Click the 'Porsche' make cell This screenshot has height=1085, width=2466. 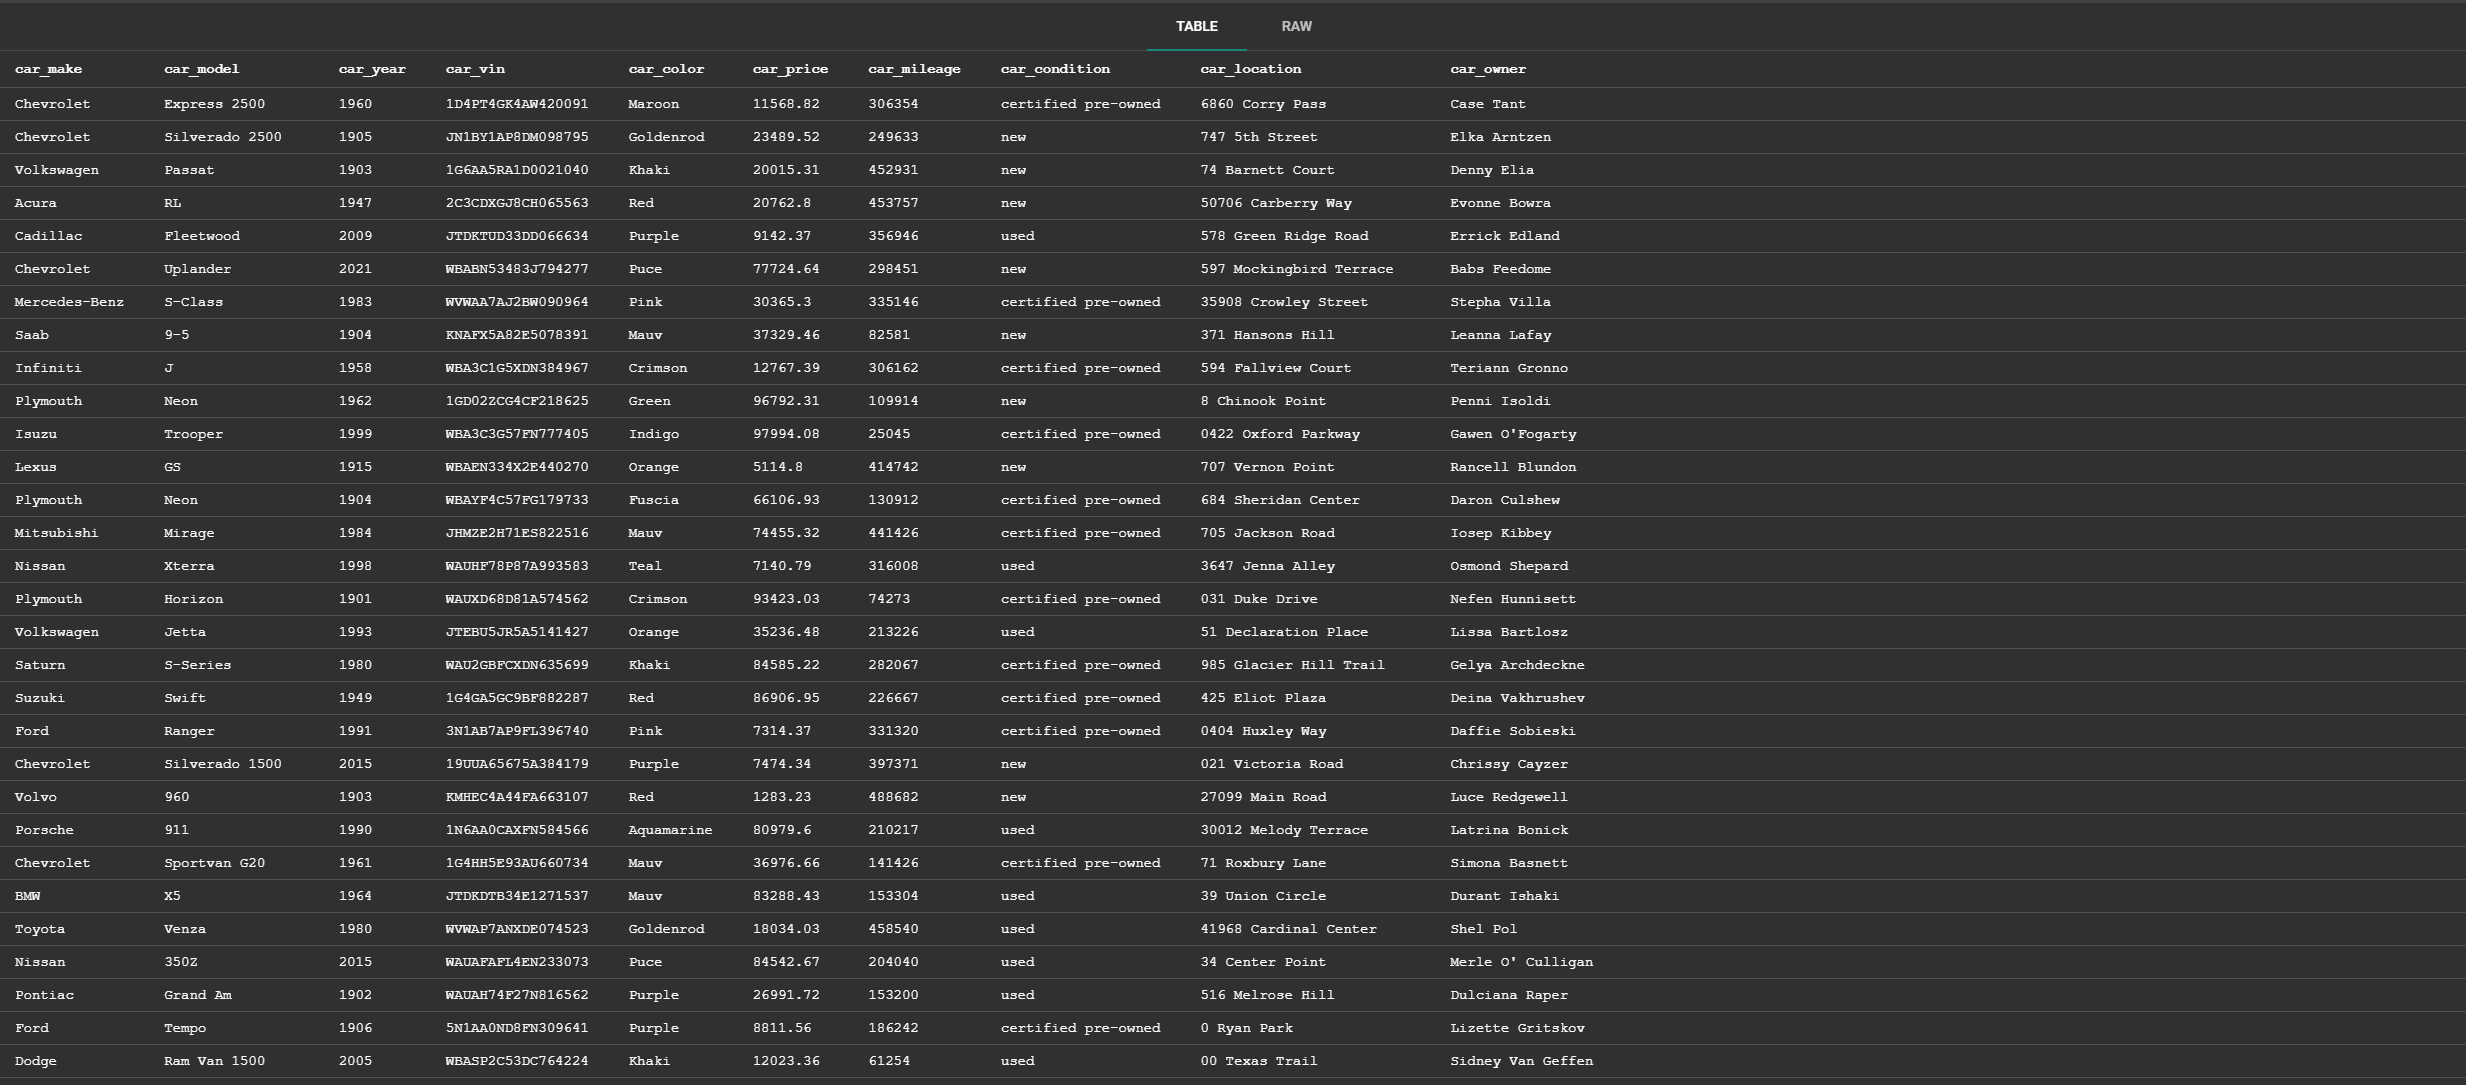[x=44, y=830]
